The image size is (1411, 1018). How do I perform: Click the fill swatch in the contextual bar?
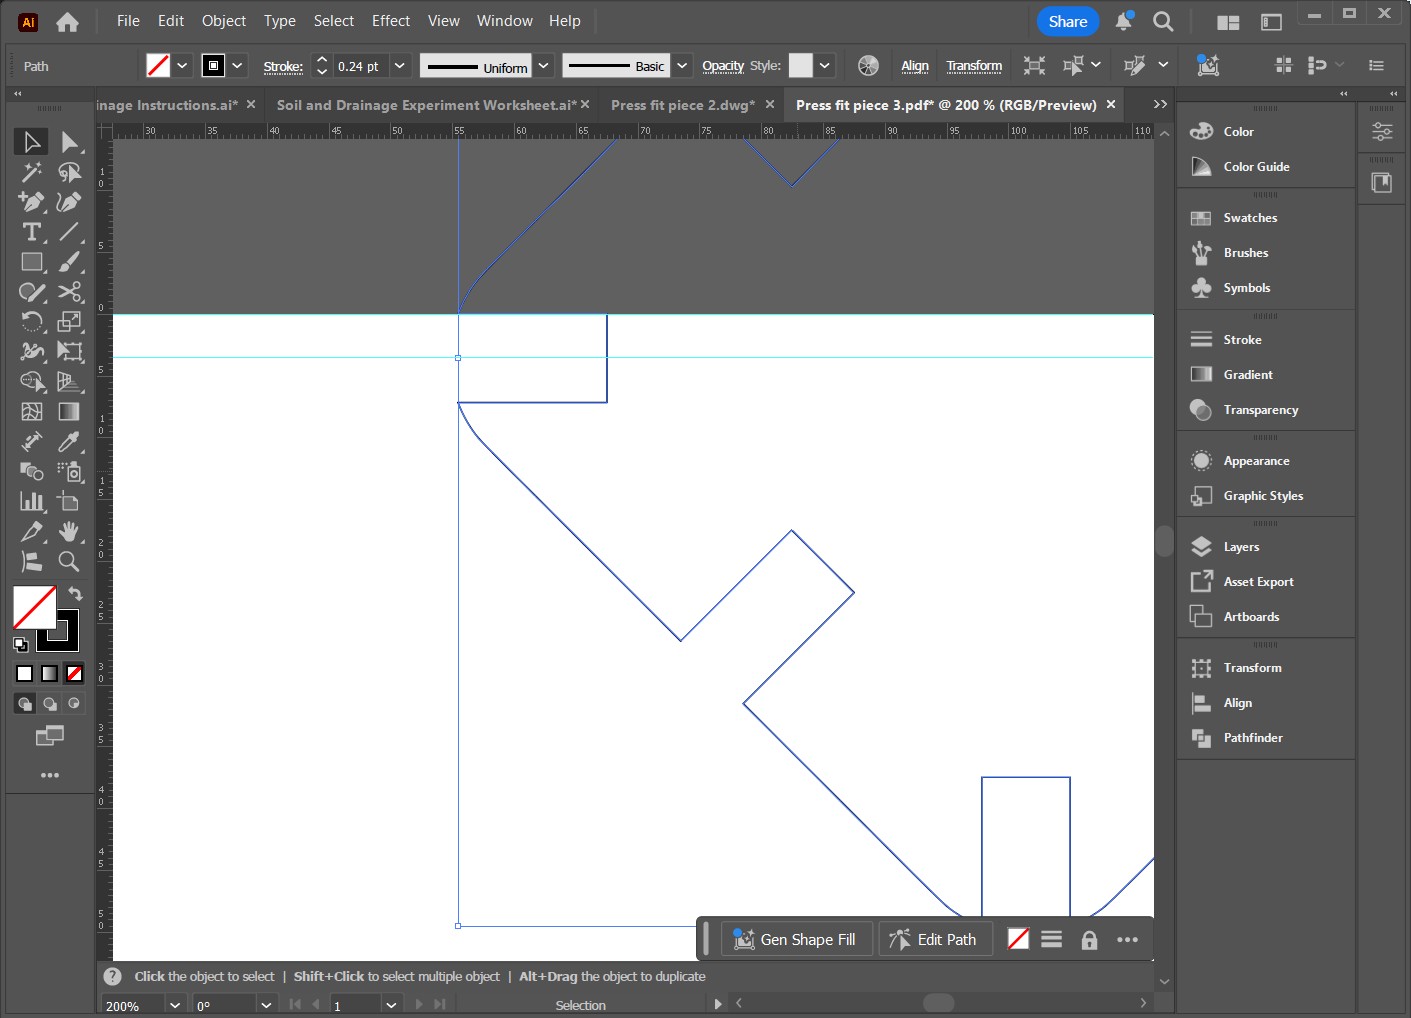pos(1018,939)
